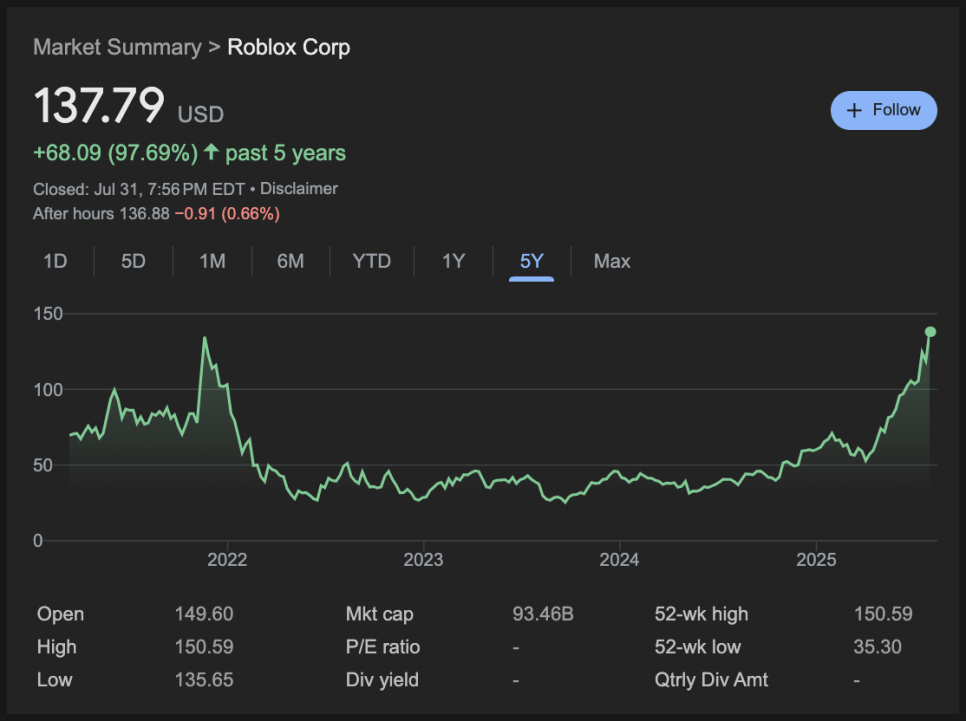
Task: Click the 2024 axis label on chart
Action: (619, 560)
